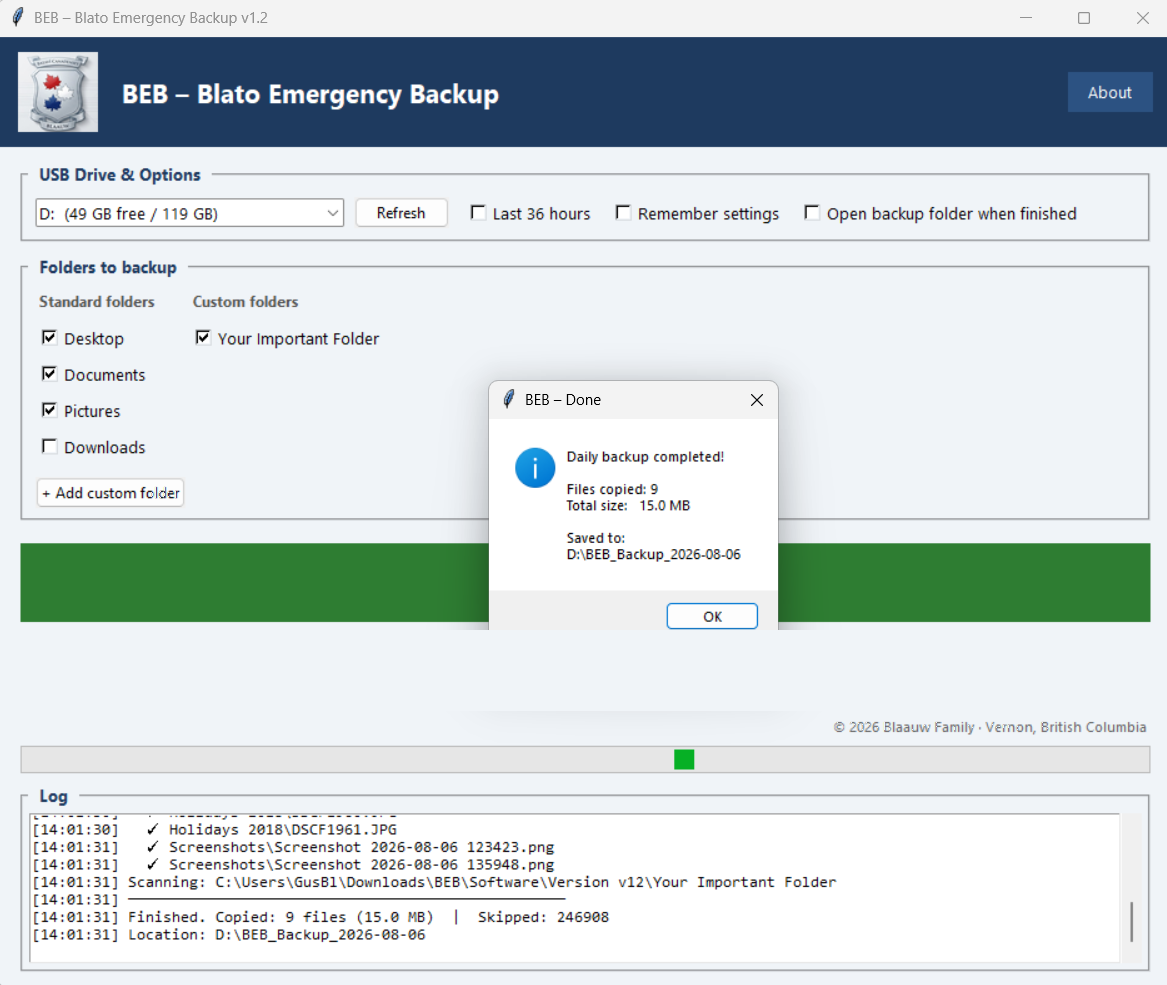Enable Open backup folder when finished
The height and width of the screenshot is (985, 1167).
(812, 213)
